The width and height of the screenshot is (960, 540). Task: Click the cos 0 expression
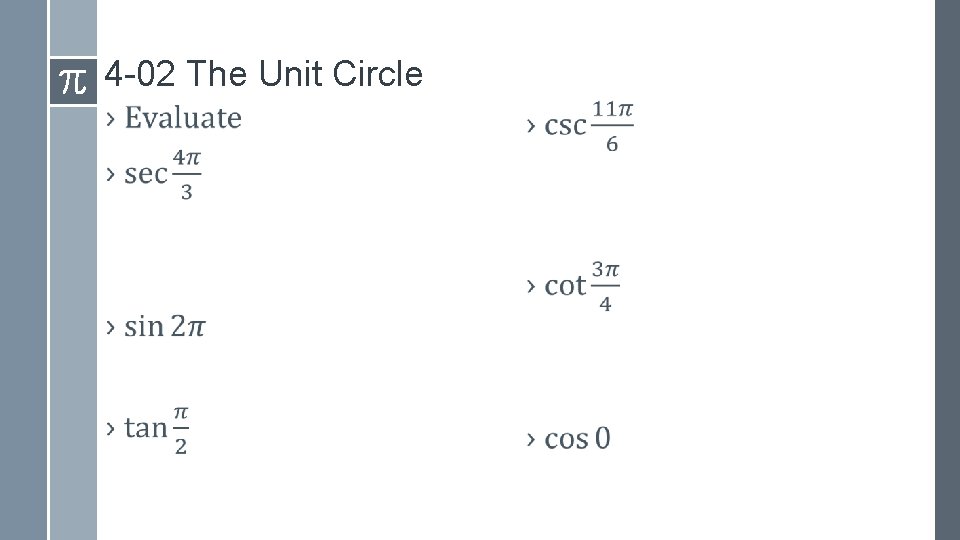click(x=577, y=438)
